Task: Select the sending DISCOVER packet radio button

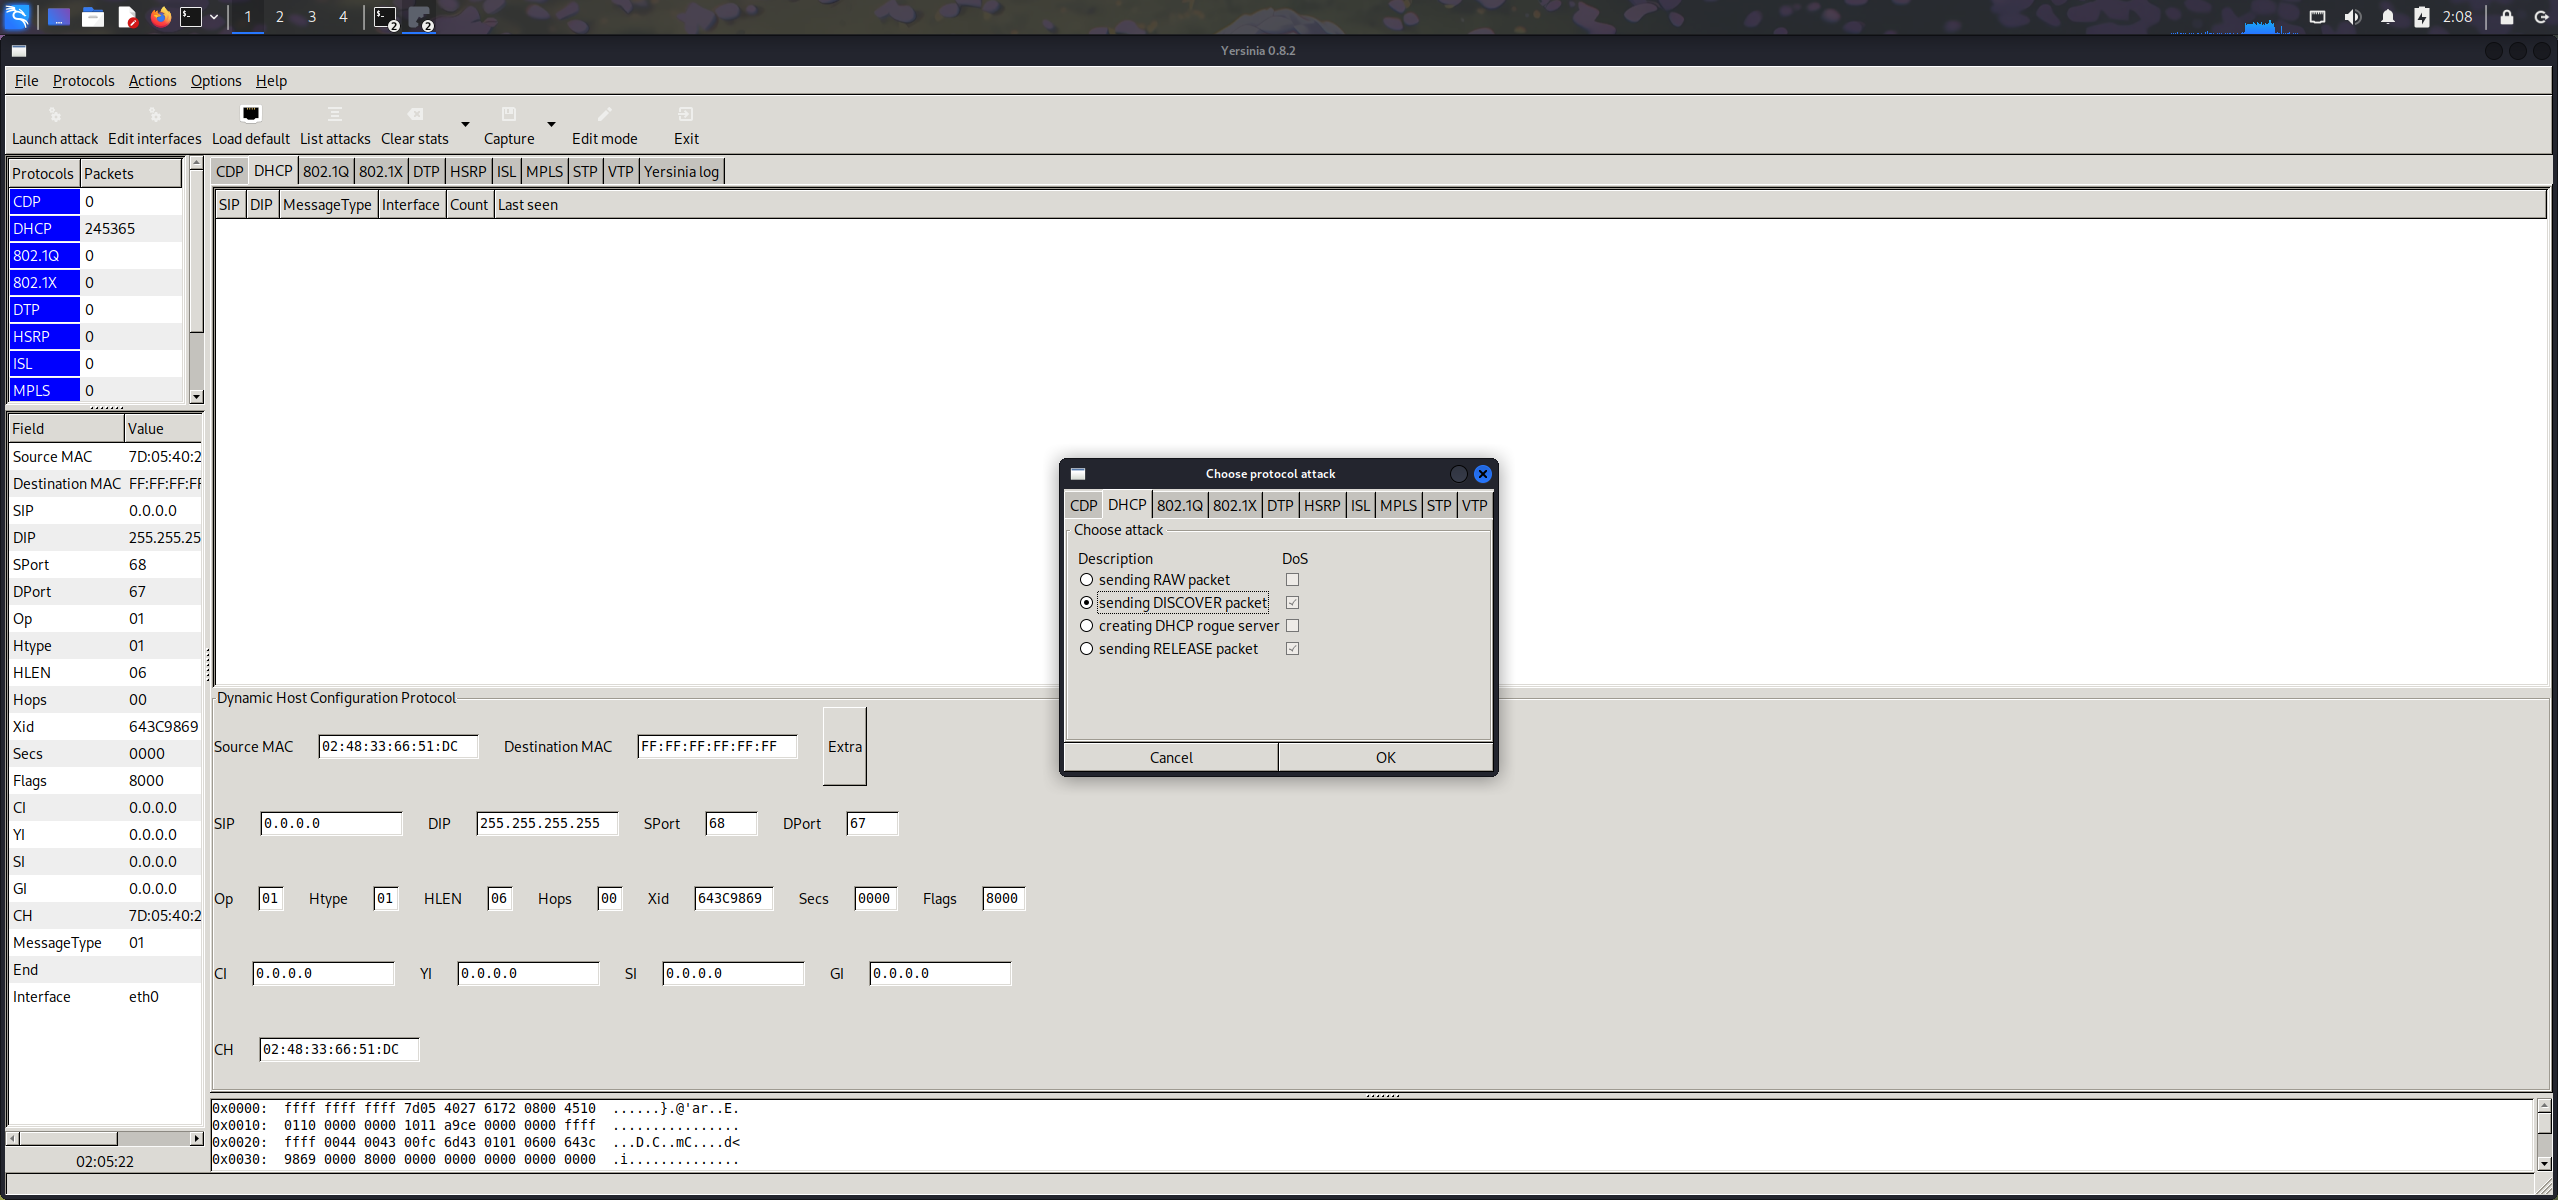Action: coord(1086,603)
